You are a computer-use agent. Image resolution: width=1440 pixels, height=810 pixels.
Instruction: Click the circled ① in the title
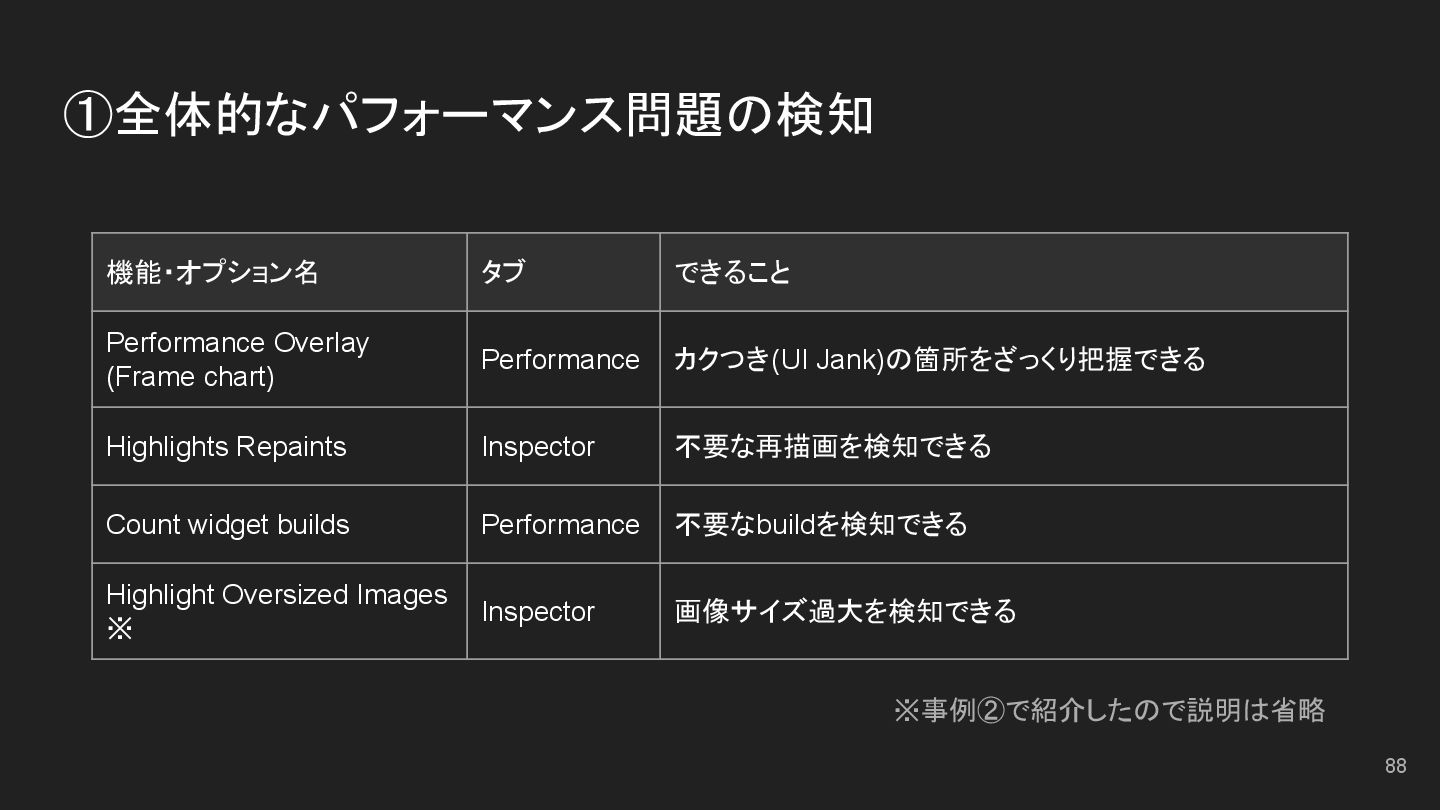[87, 116]
